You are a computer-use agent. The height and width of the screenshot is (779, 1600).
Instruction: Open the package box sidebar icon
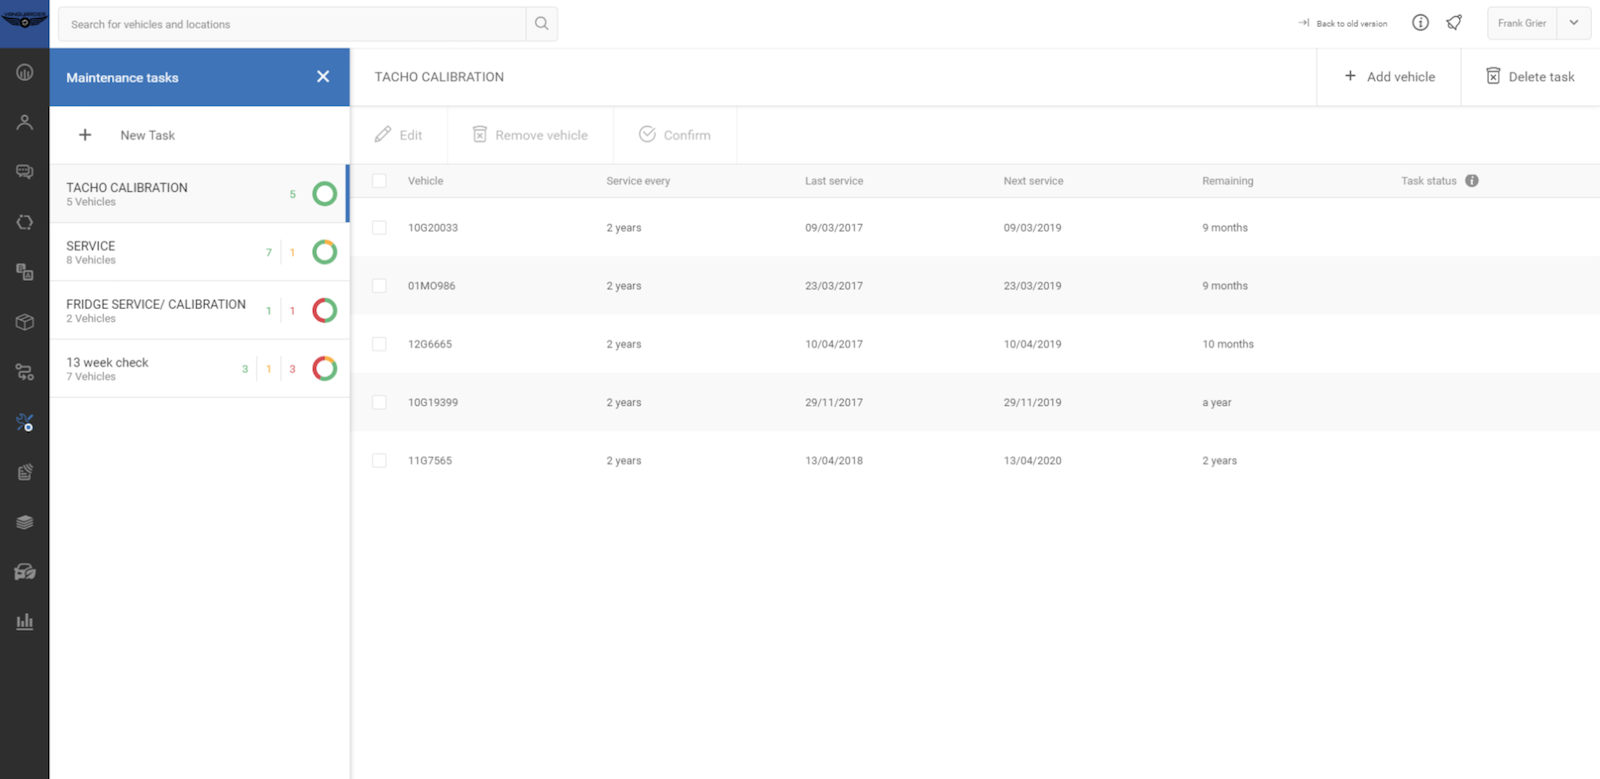tap(25, 322)
